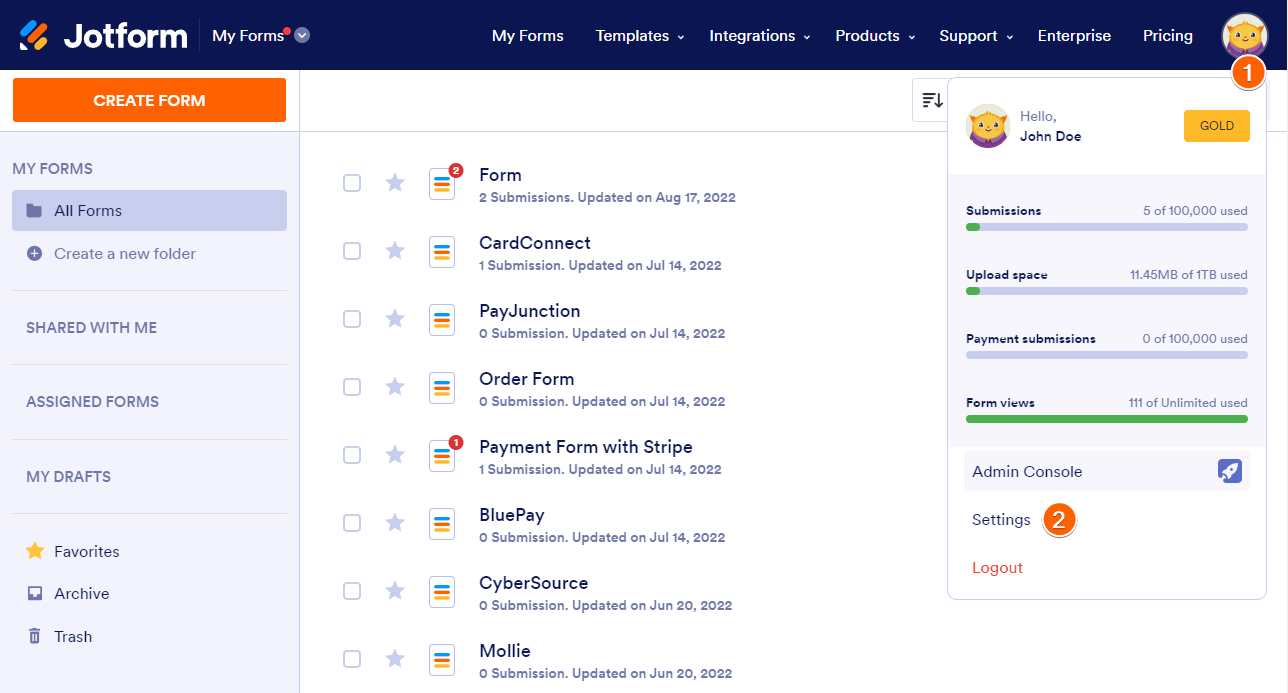This screenshot has height=693, width=1288.
Task: Expand SHARED WITH ME section
Action: 91,328
